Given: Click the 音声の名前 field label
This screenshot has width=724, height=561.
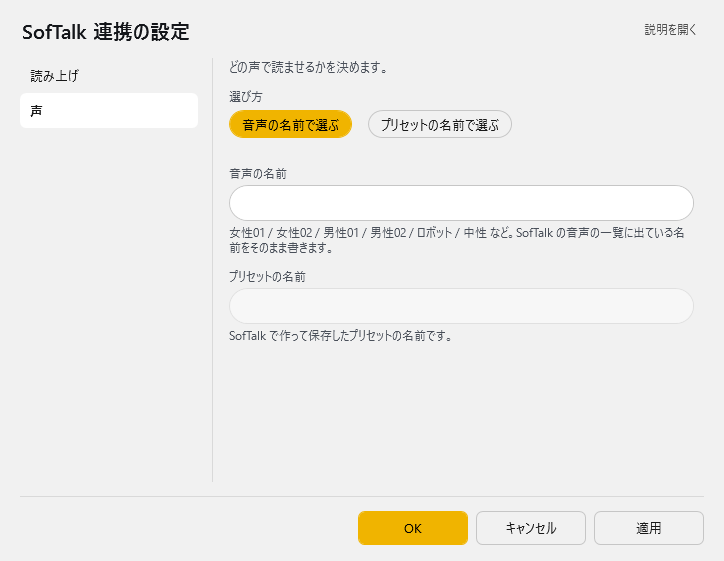Looking at the screenshot, I should click(x=258, y=174).
